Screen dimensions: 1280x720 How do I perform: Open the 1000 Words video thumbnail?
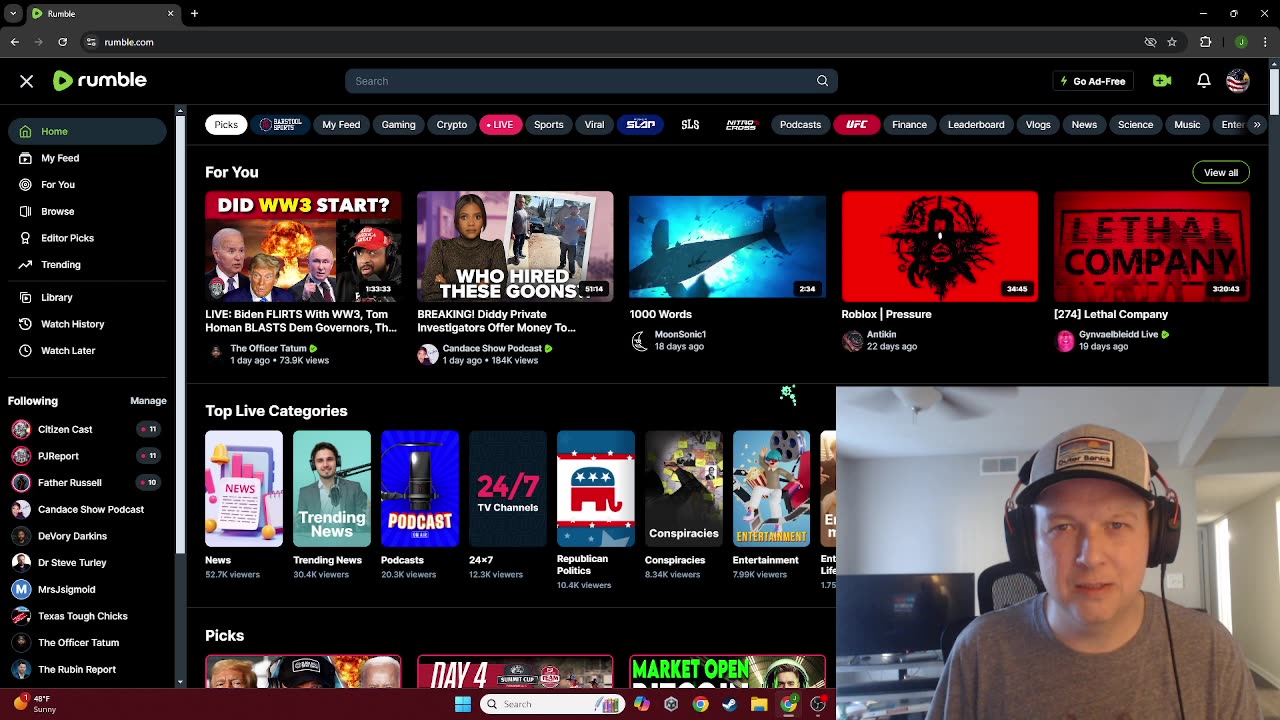727,246
